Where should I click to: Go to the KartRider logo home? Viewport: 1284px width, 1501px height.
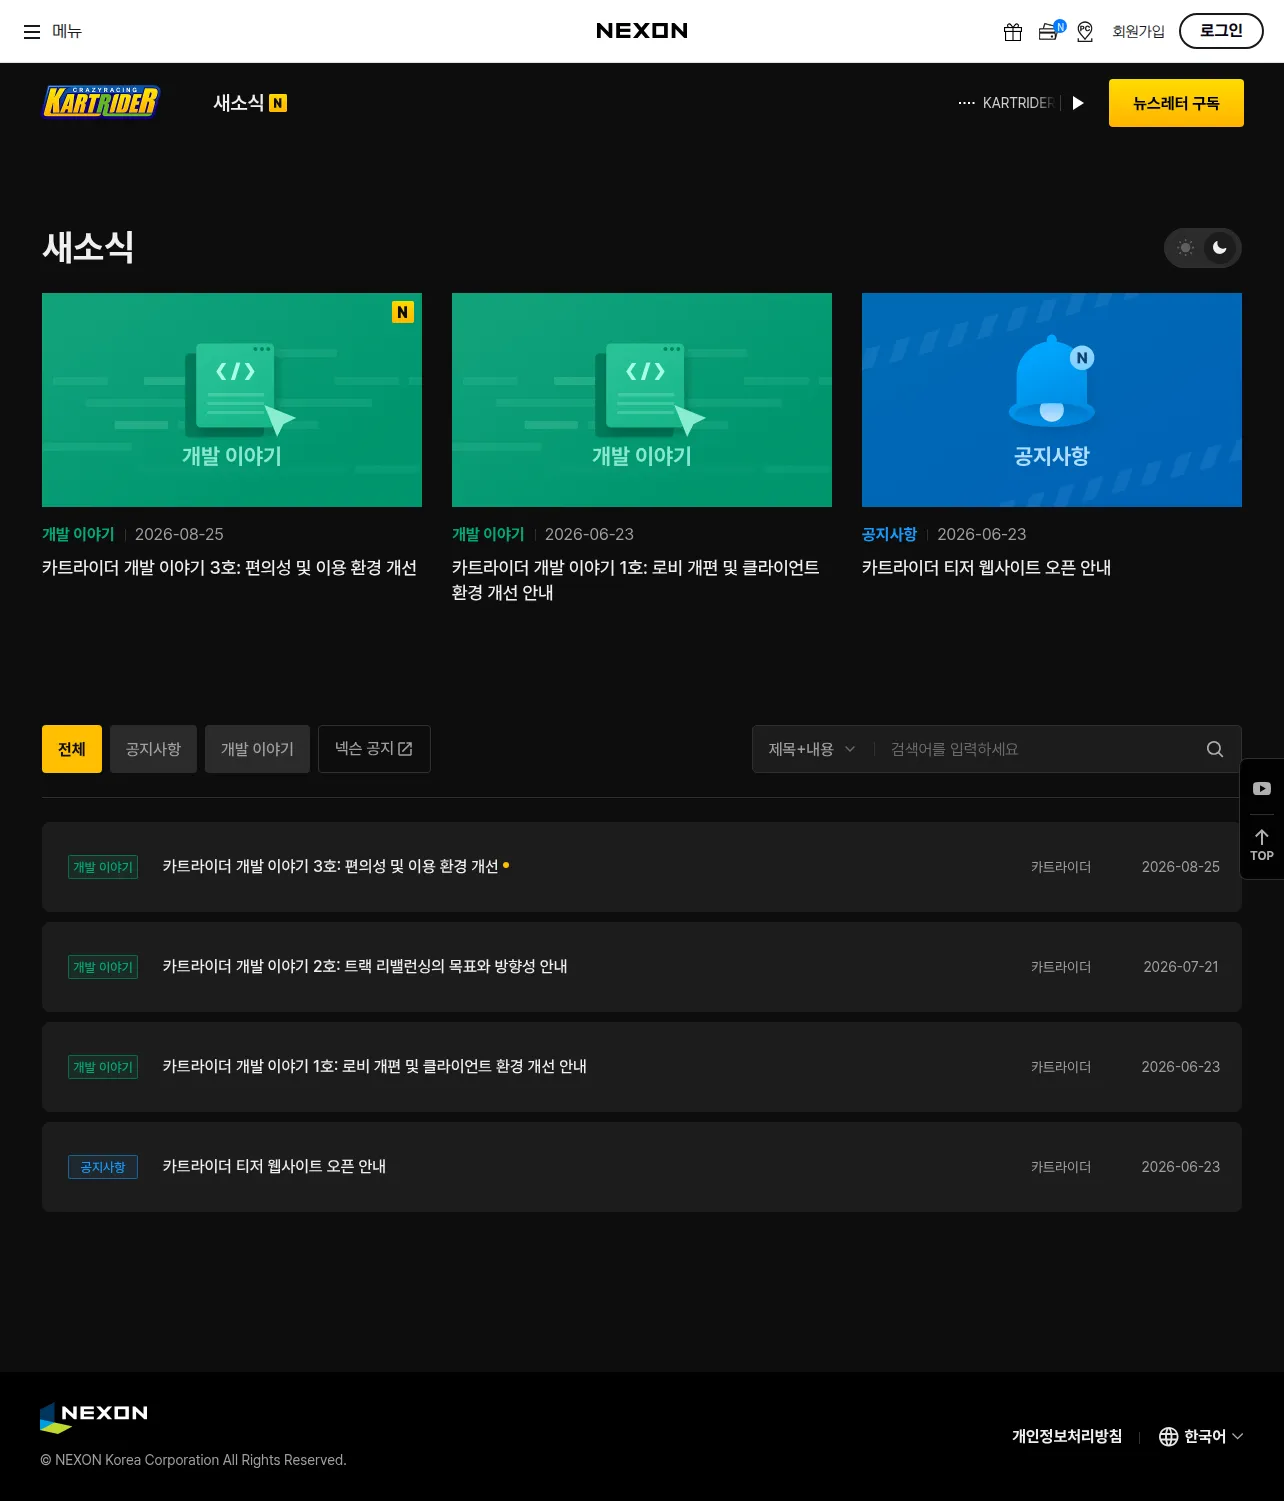[101, 102]
